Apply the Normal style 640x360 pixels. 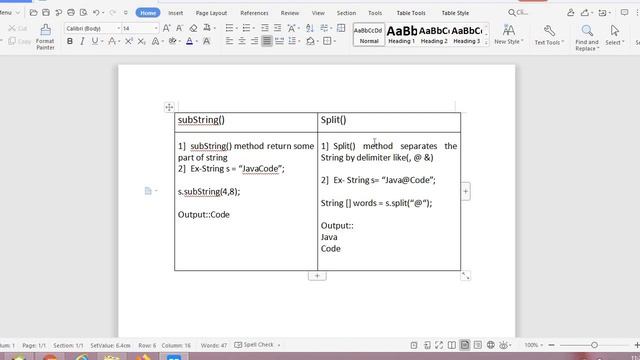(x=369, y=34)
